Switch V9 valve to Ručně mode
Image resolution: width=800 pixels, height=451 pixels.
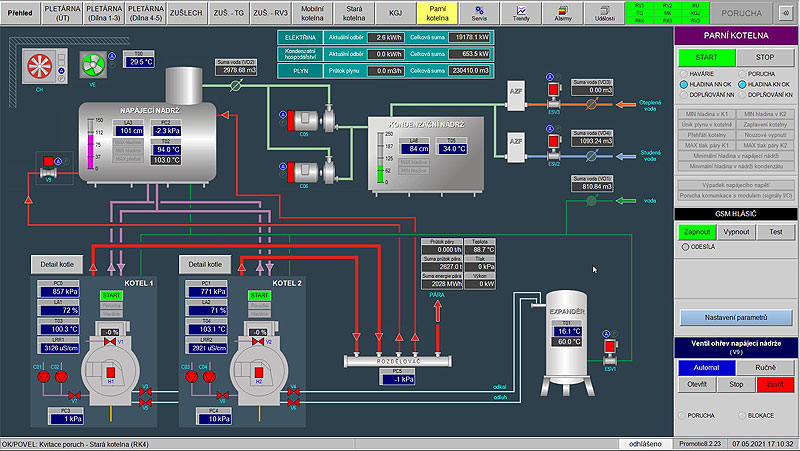[765, 367]
